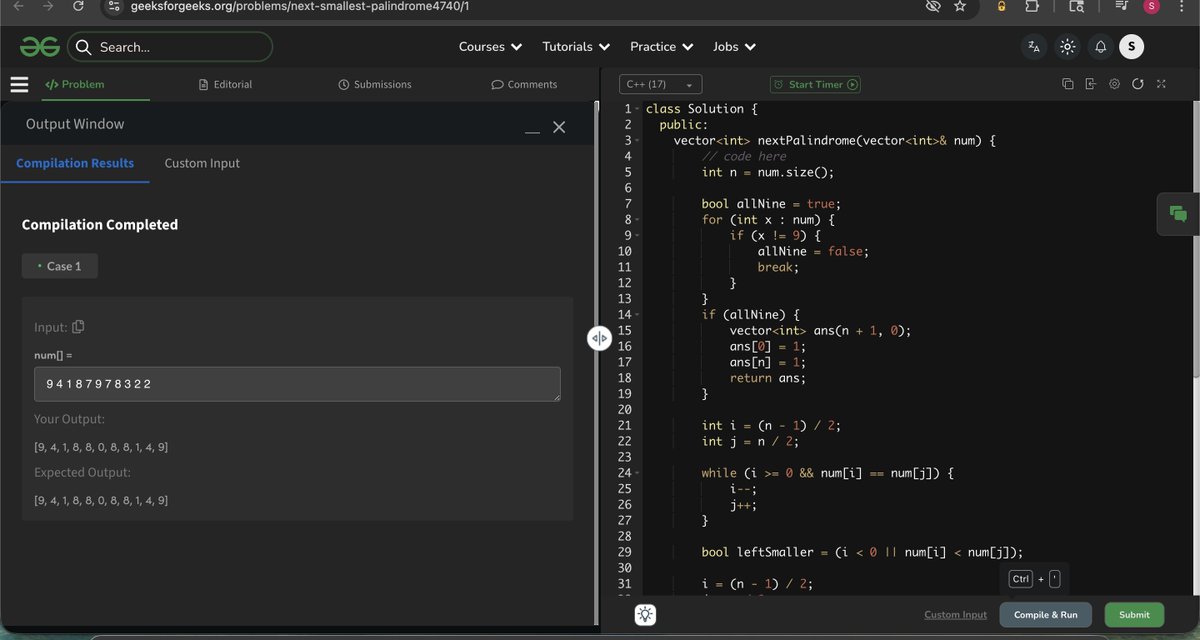Viewport: 1200px width, 640px height.
Task: Open the hamburger sidebar menu
Action: tap(19, 84)
